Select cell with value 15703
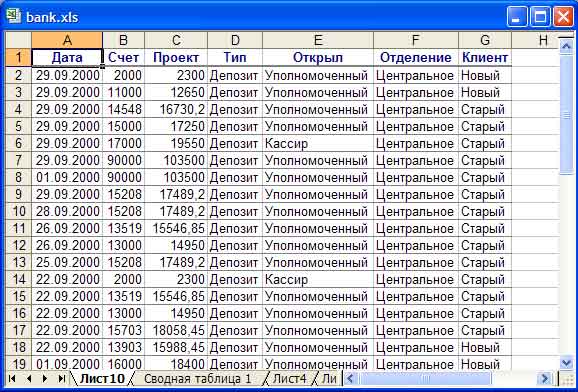Image resolution: width=578 pixels, height=392 pixels. pyautogui.click(x=123, y=330)
